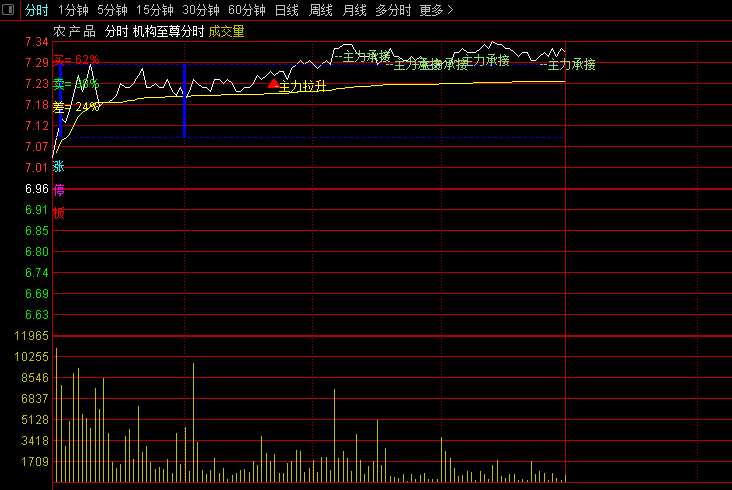Screen dimensions: 732x490
Task: Select the 分时 tab
Action: pyautogui.click(x=36, y=10)
